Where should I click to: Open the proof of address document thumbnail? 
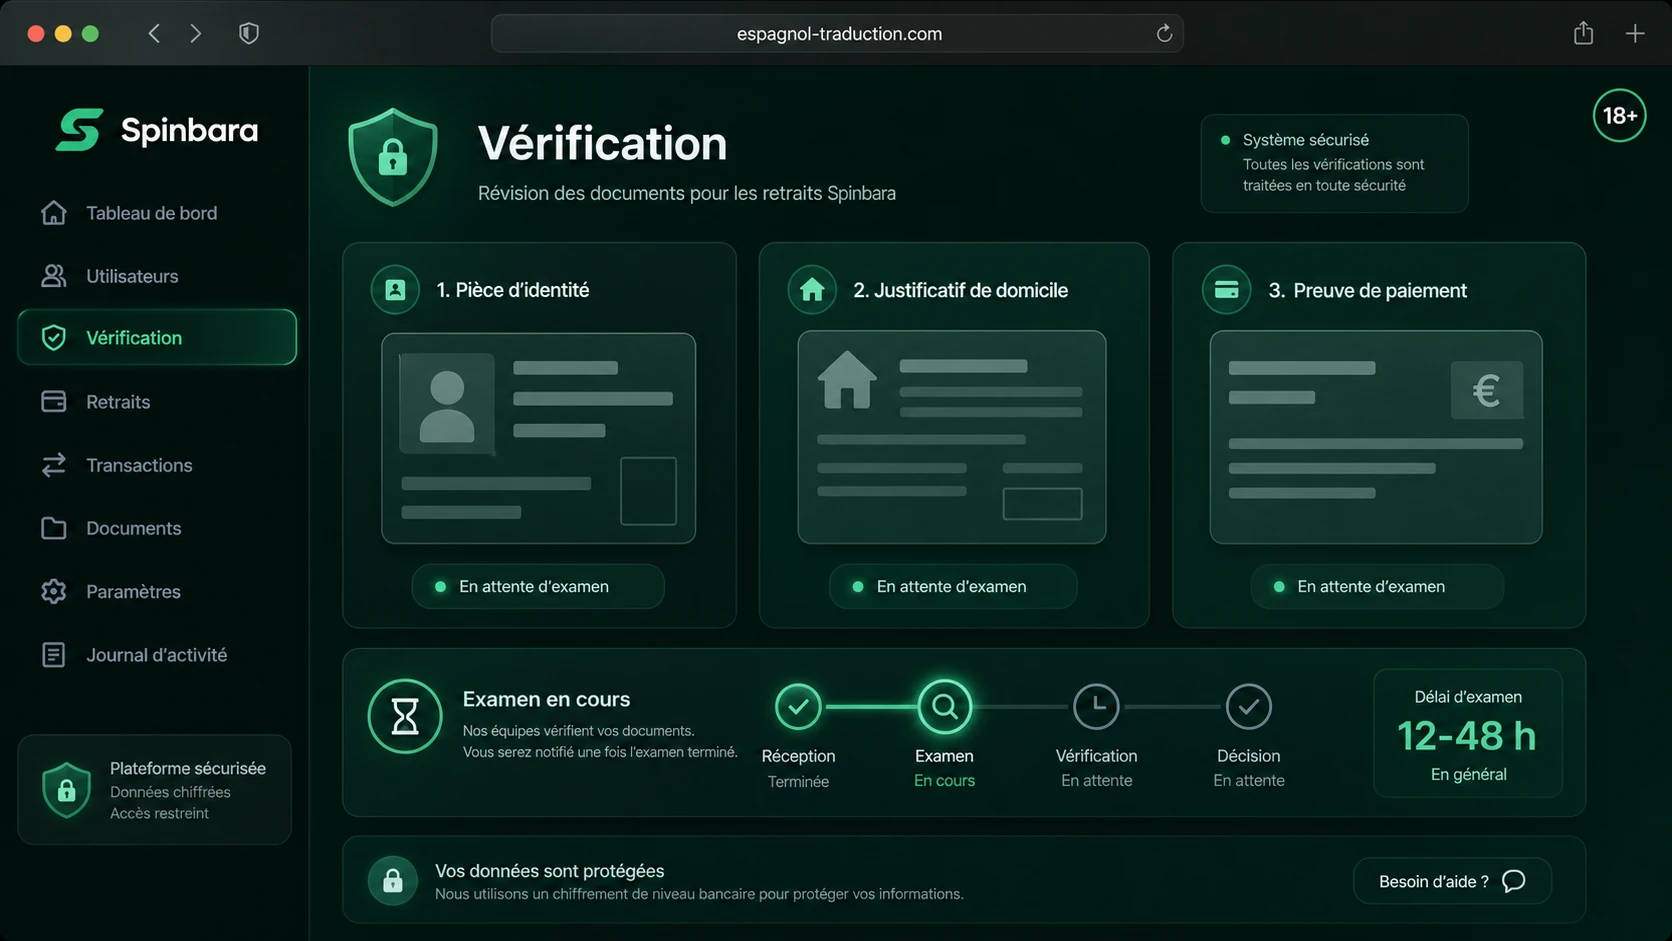952,437
